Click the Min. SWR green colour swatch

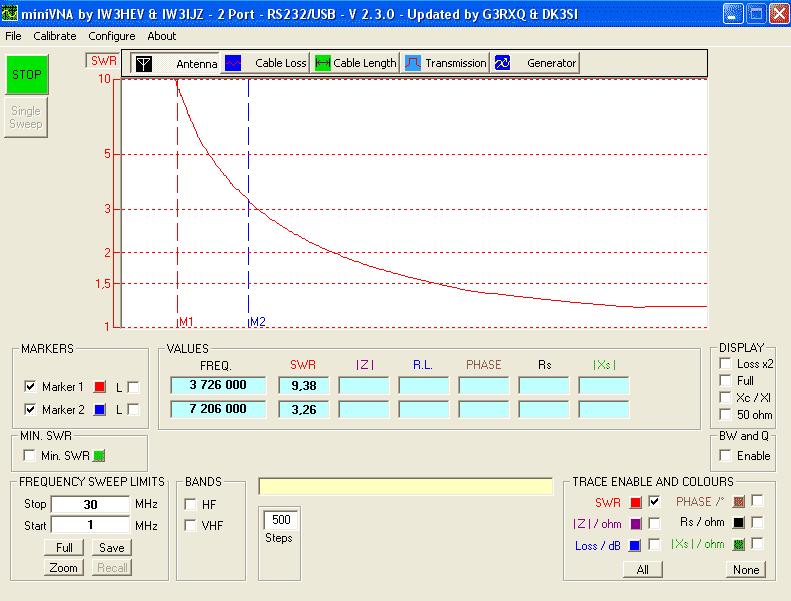coord(99,456)
